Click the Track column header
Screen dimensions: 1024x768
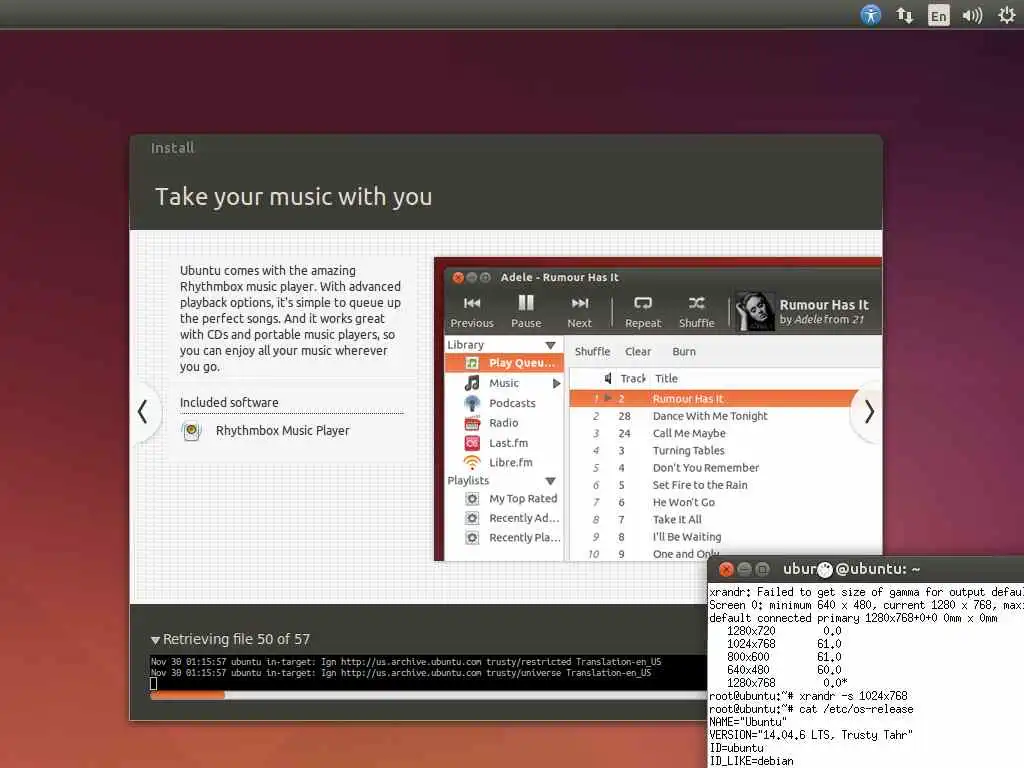632,379
